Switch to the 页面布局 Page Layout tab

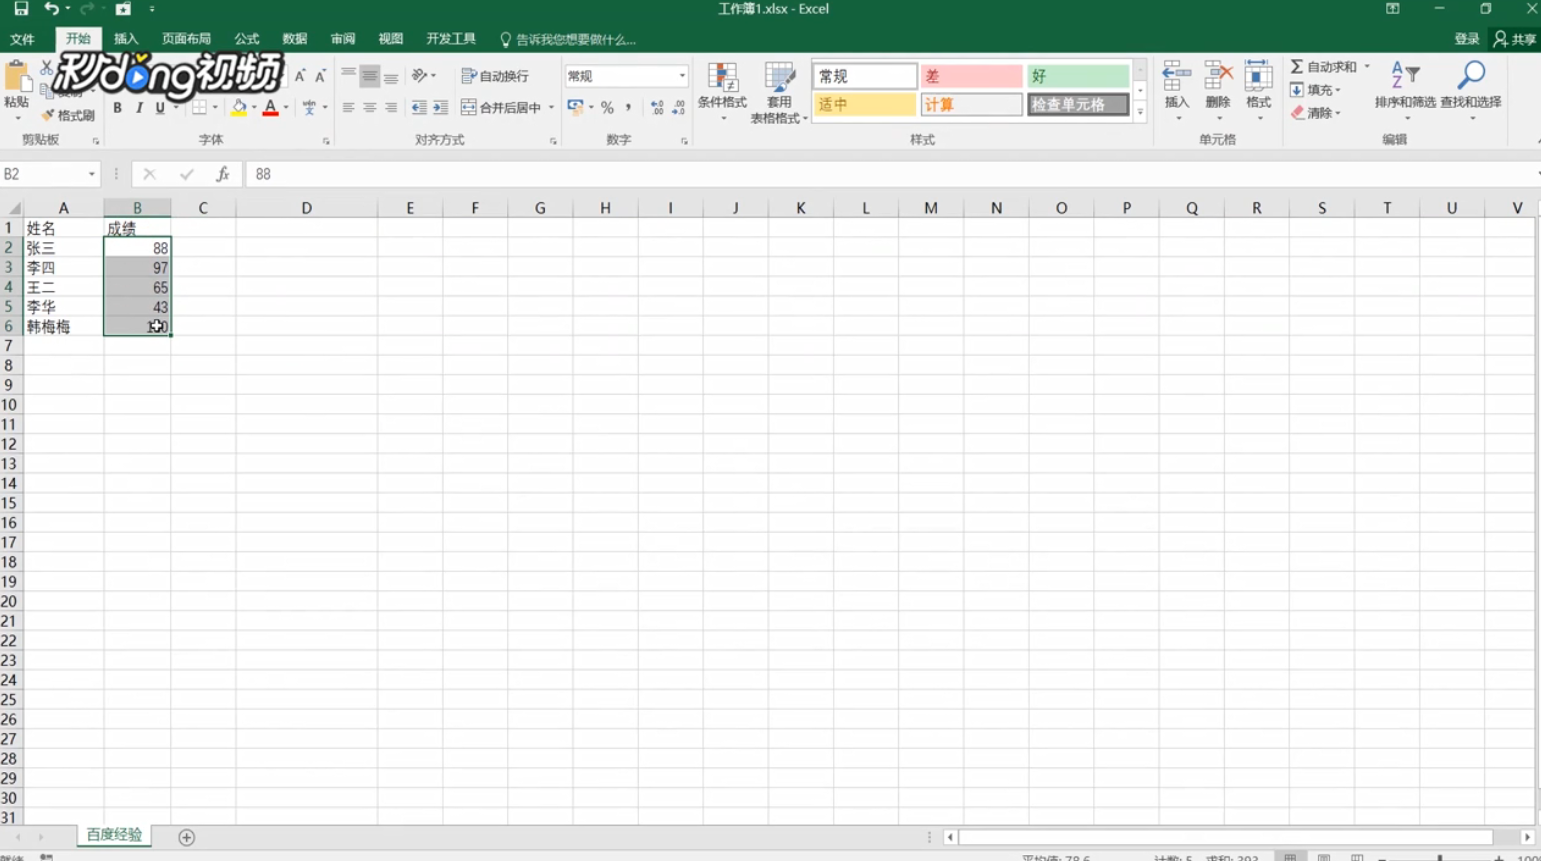[186, 39]
